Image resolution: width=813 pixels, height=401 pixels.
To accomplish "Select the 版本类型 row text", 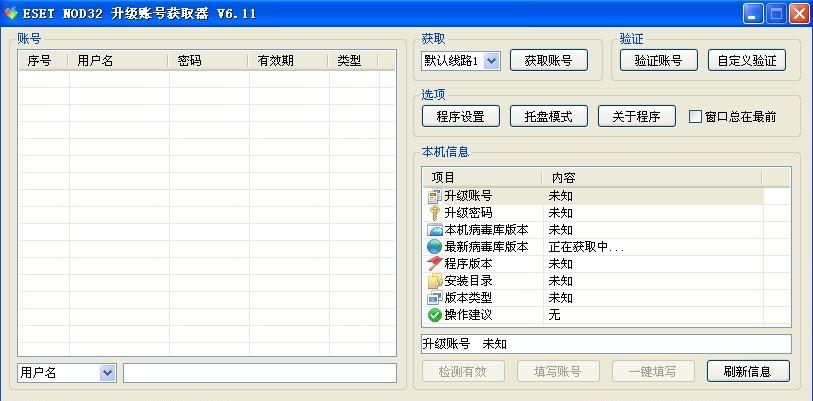I will tap(468, 298).
